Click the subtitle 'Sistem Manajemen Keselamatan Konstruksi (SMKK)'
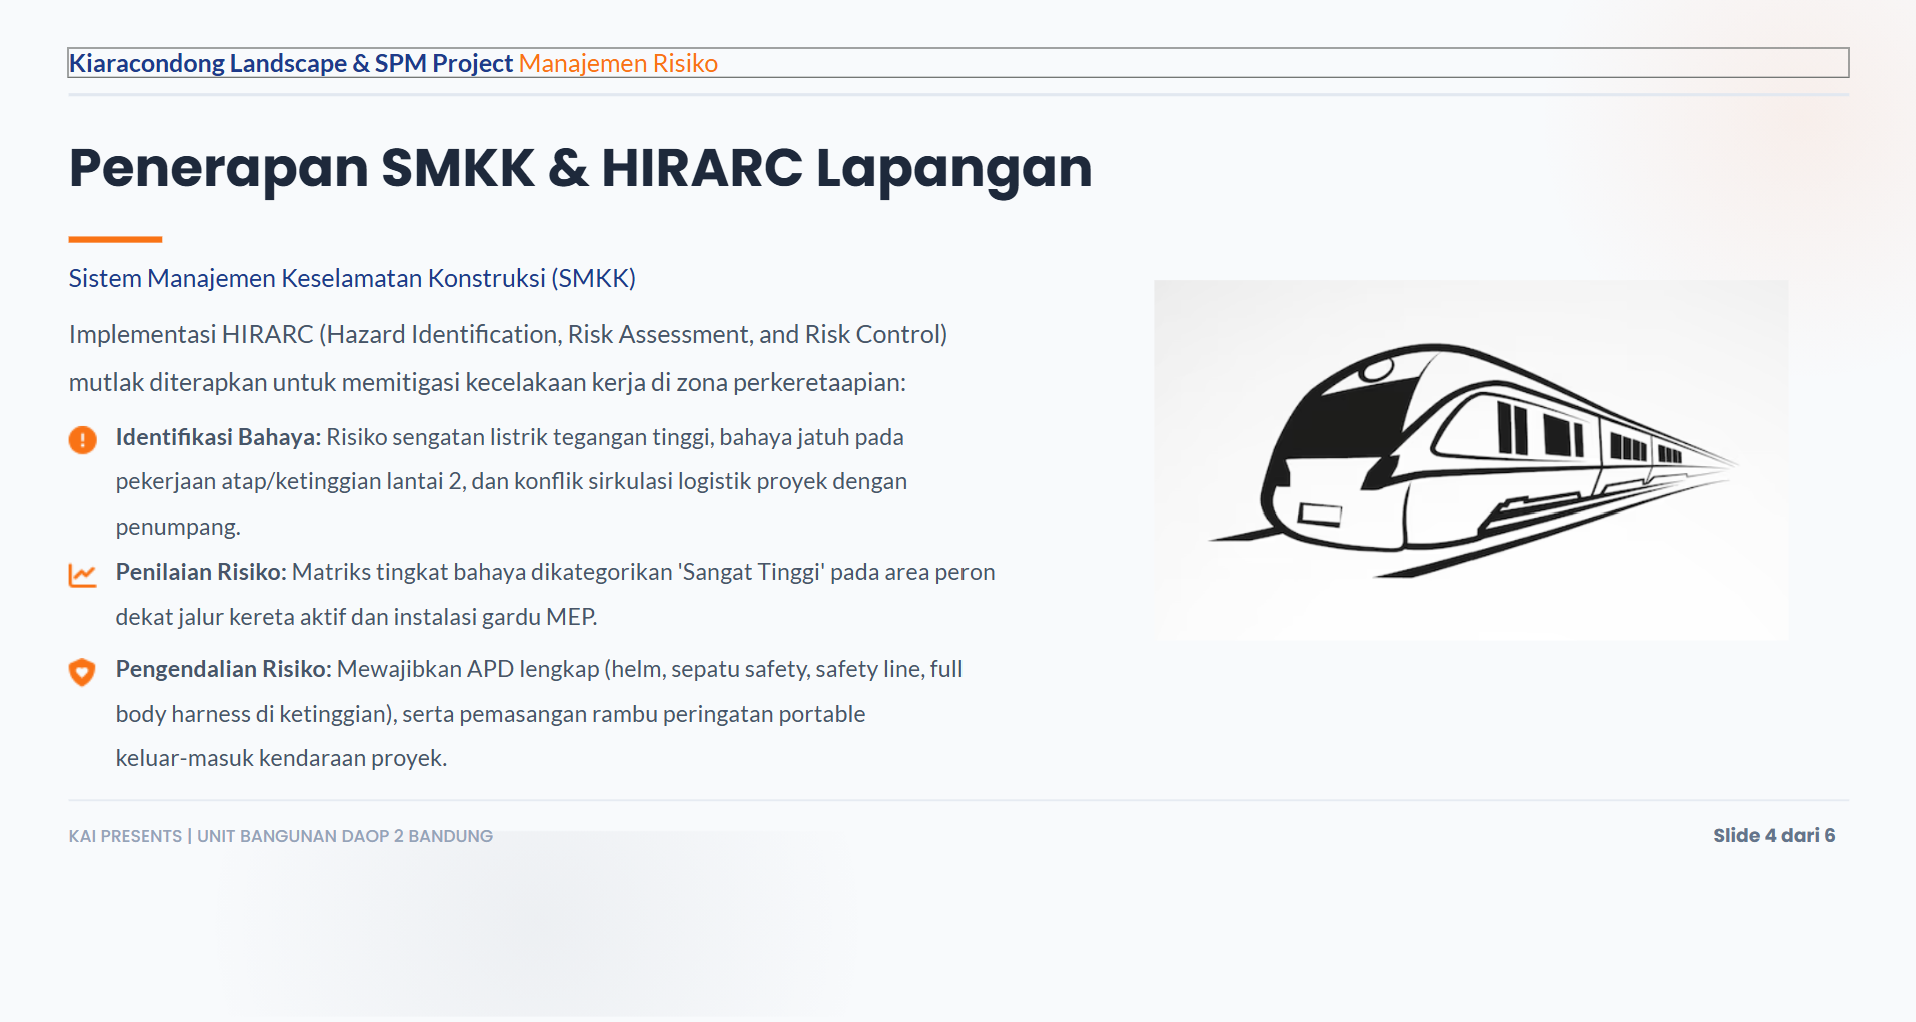Screen dimensions: 1916x1022 click(352, 278)
